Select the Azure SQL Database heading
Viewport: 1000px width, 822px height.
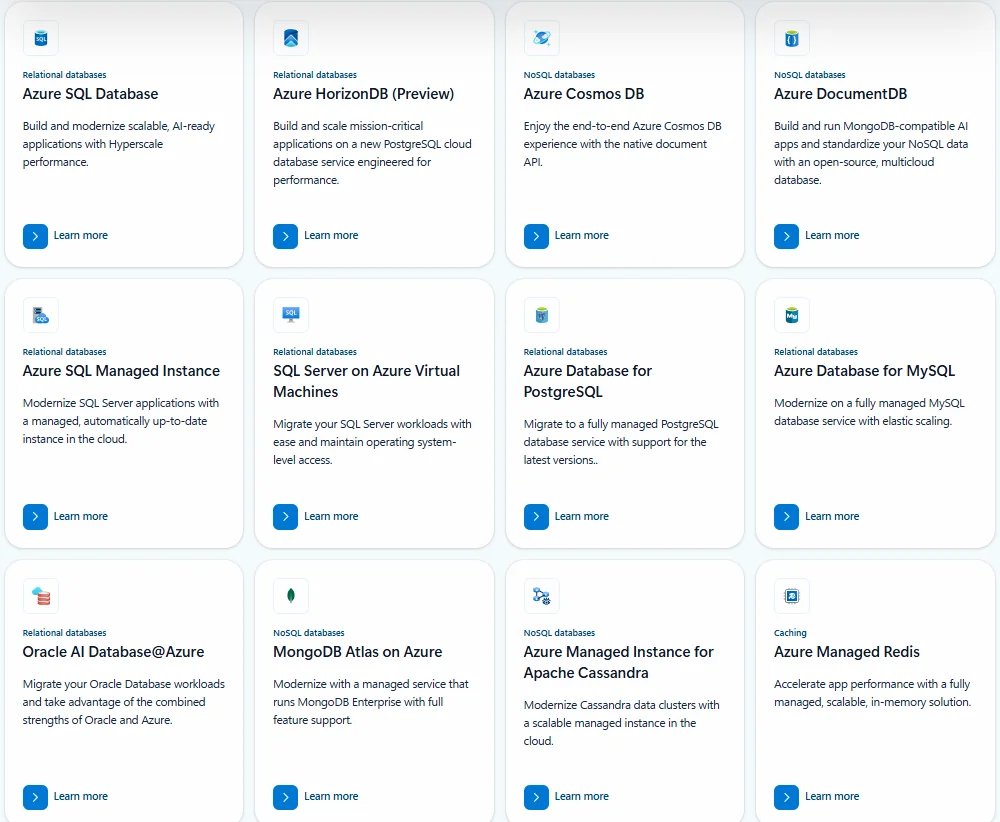click(91, 94)
